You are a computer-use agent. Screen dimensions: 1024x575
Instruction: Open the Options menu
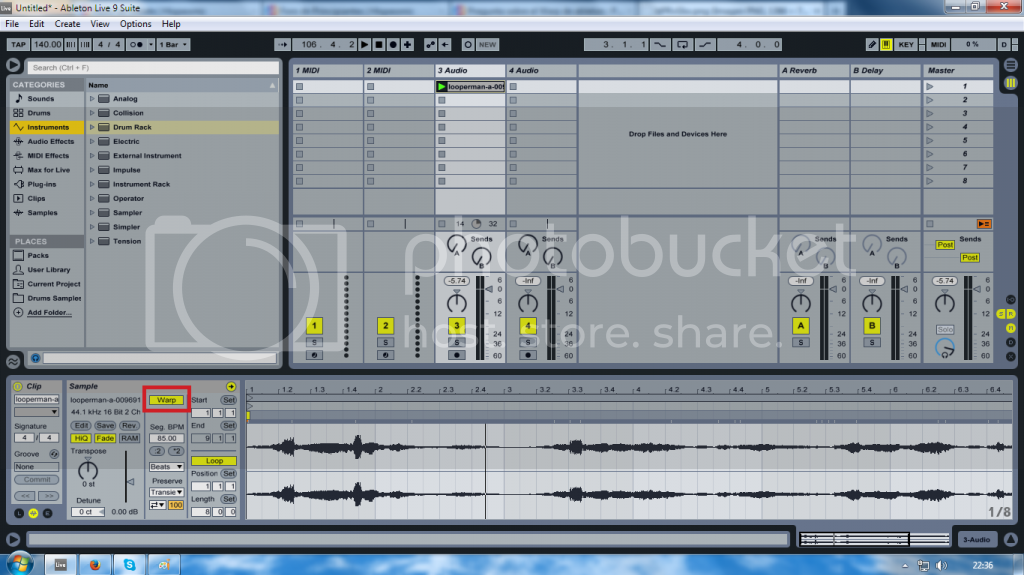click(x=135, y=24)
